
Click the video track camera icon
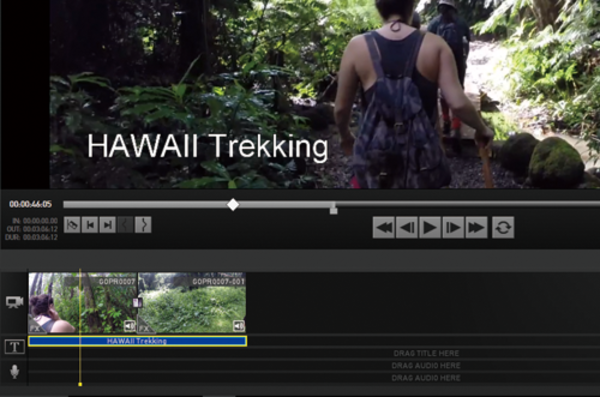pos(15,302)
